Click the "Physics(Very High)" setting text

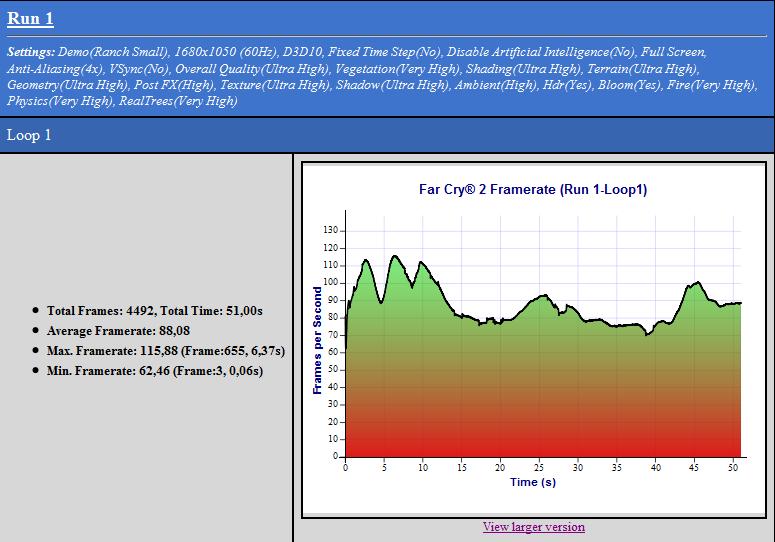click(60, 101)
